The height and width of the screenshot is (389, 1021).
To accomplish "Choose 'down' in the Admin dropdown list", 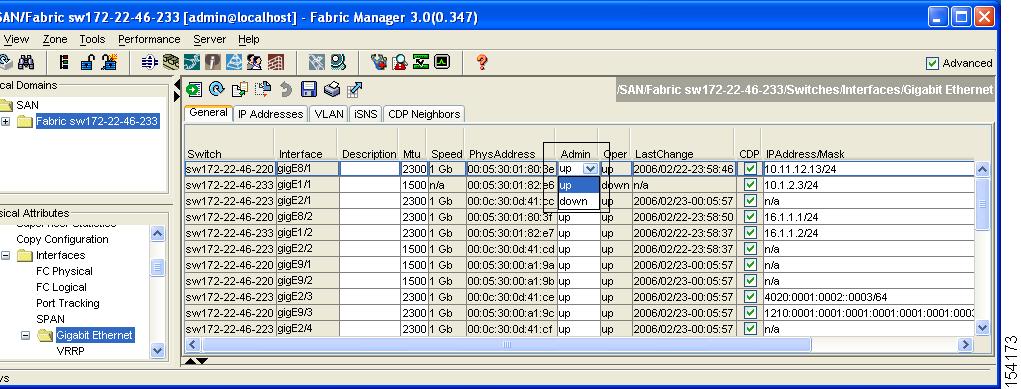I will click(578, 201).
